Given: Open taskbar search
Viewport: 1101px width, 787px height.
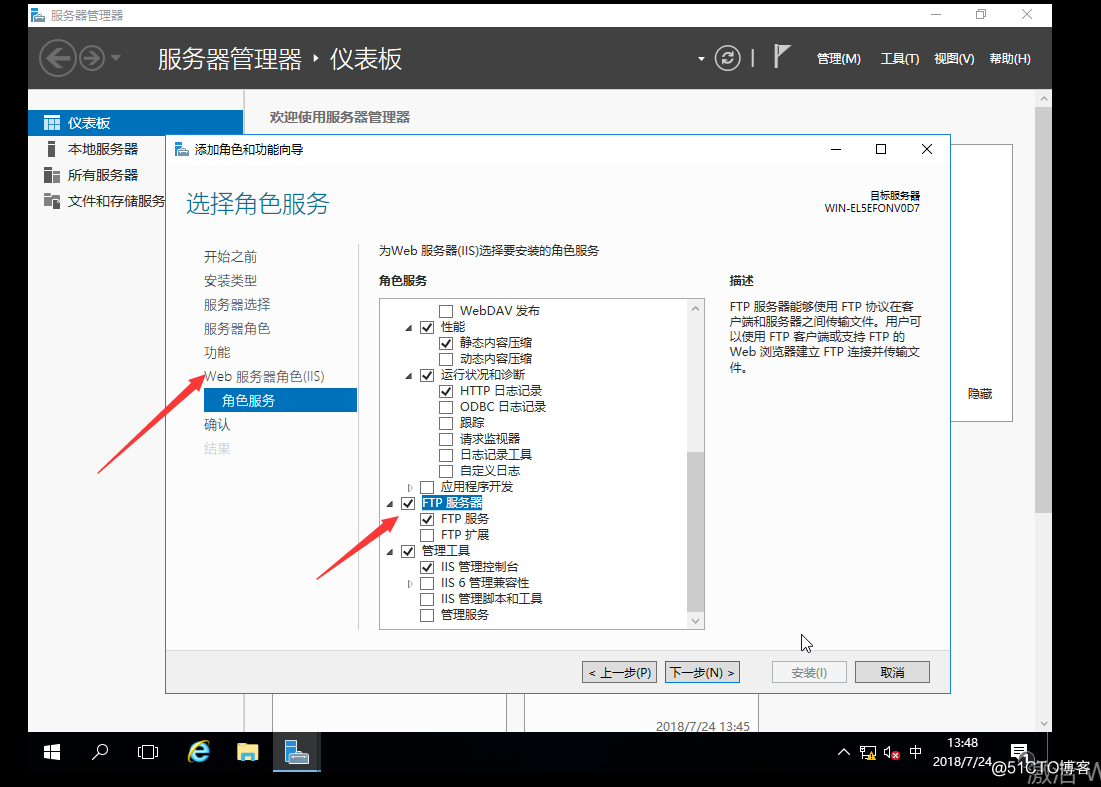Looking at the screenshot, I should 100,752.
